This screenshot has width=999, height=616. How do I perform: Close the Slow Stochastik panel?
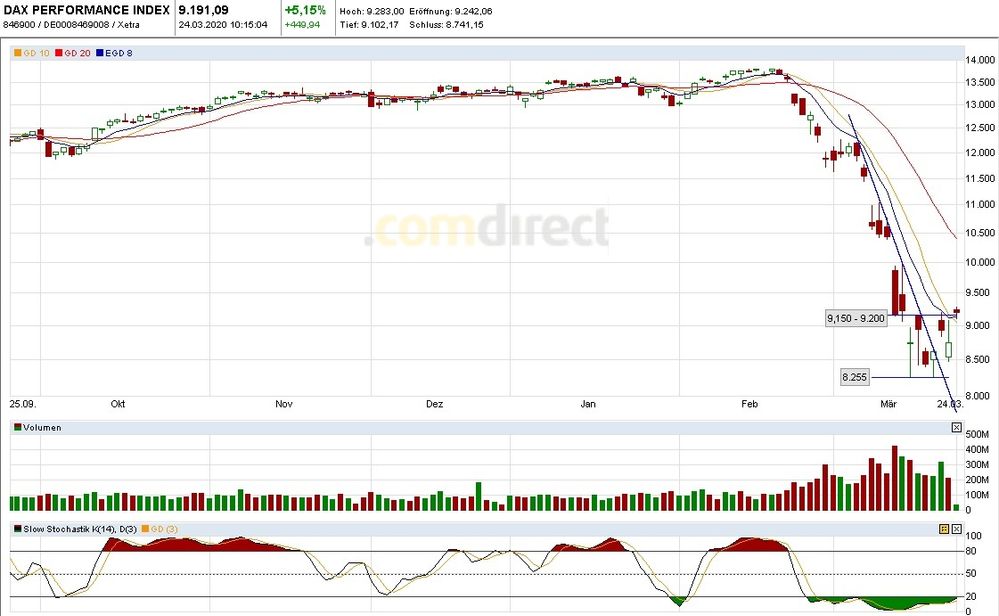pyautogui.click(x=956, y=528)
